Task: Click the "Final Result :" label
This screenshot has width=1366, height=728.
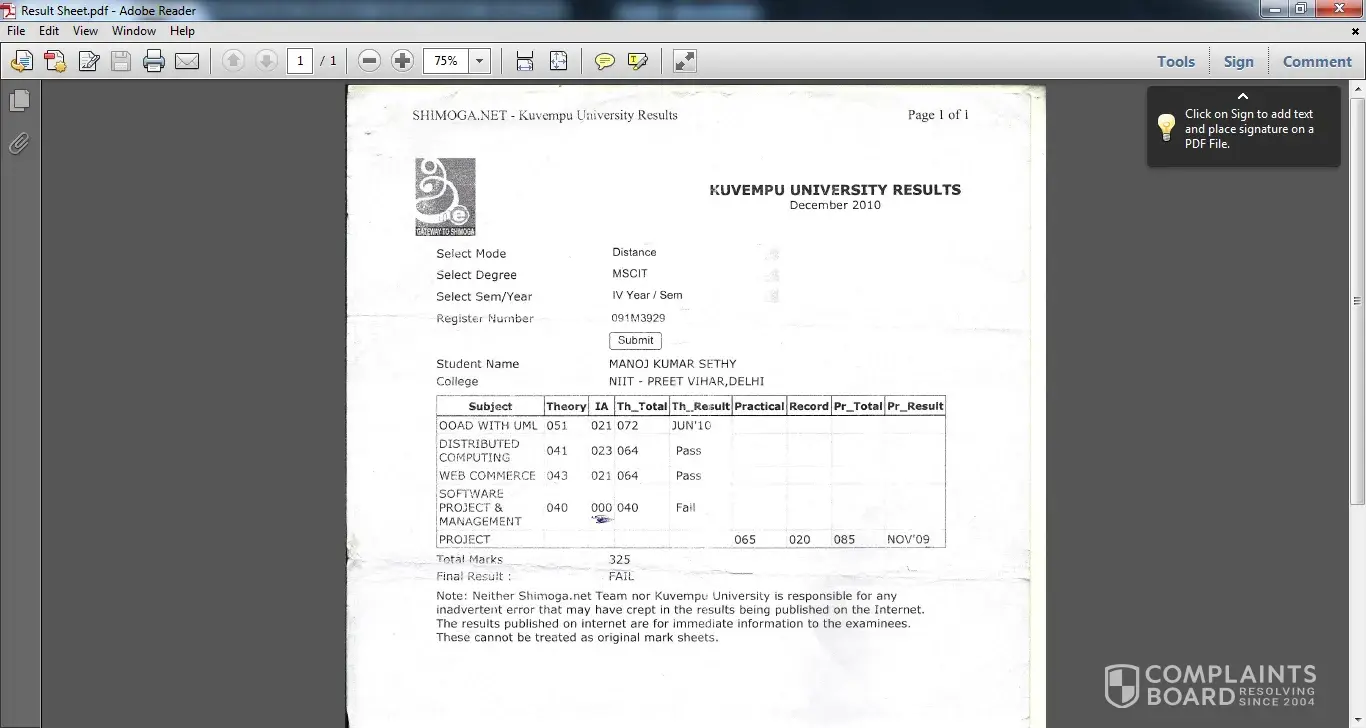Action: (474, 576)
